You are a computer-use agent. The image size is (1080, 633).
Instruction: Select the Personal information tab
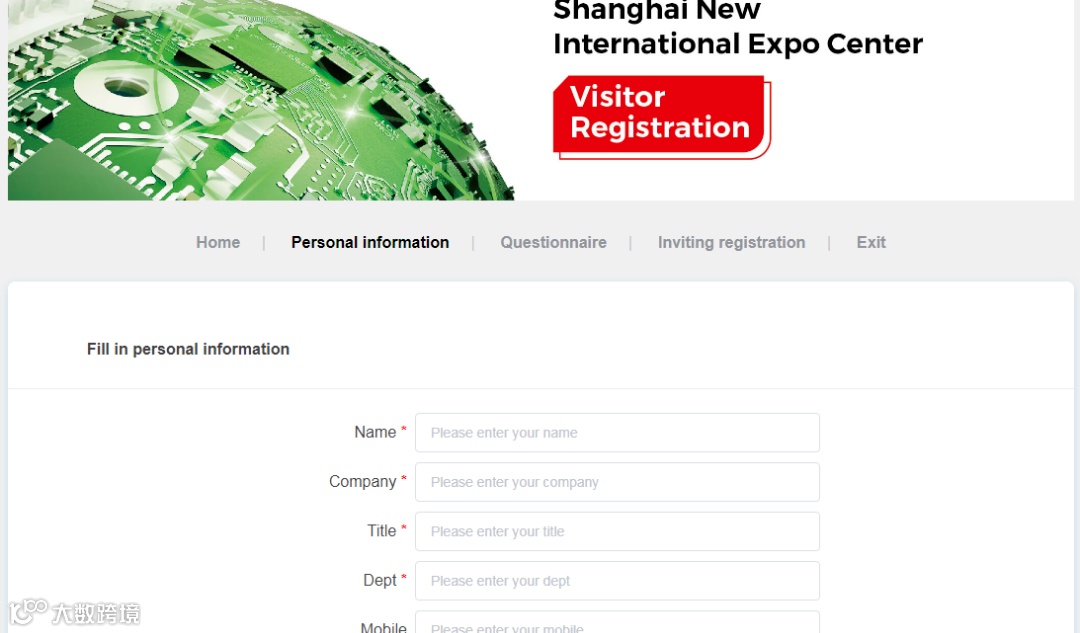[370, 242]
